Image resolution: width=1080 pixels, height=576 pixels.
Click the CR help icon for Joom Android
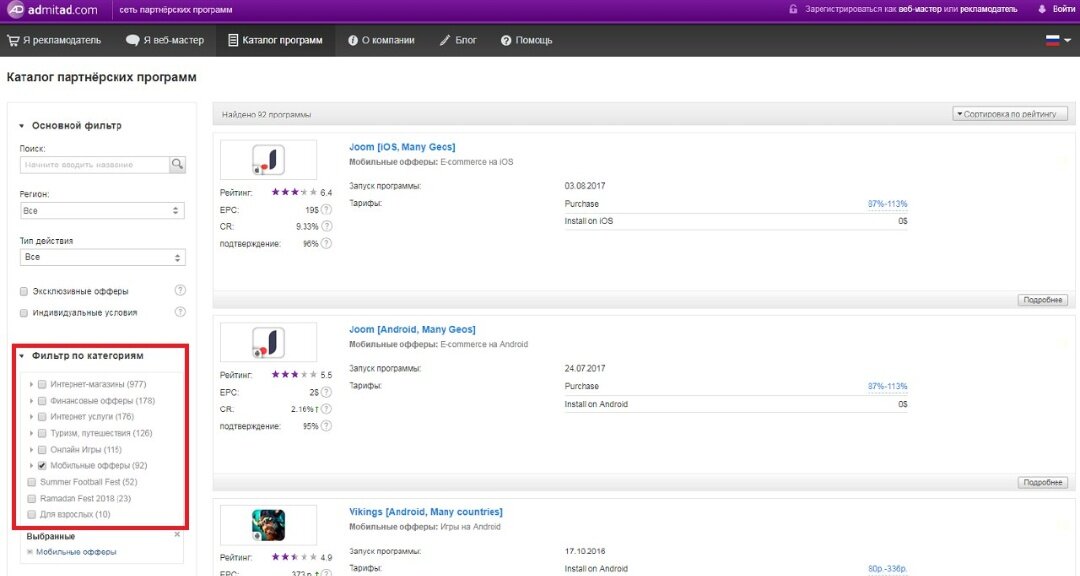(x=326, y=409)
